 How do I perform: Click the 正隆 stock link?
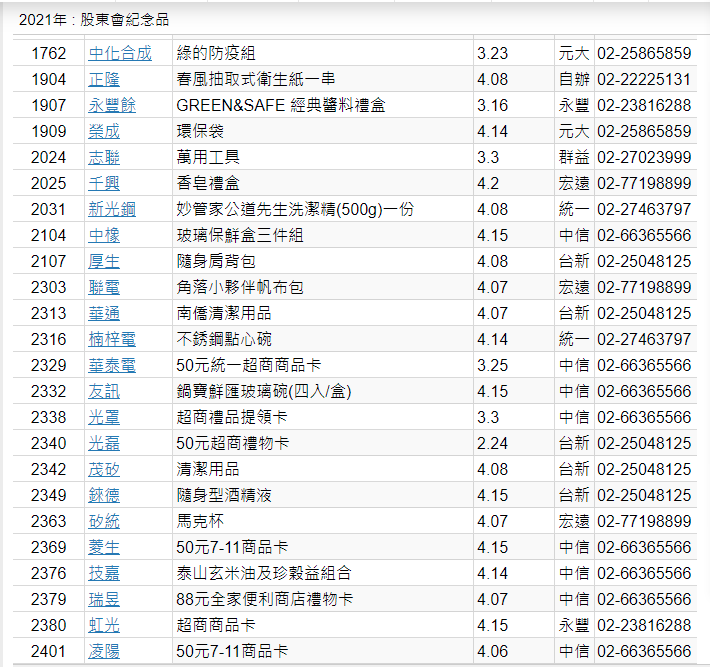(103, 79)
